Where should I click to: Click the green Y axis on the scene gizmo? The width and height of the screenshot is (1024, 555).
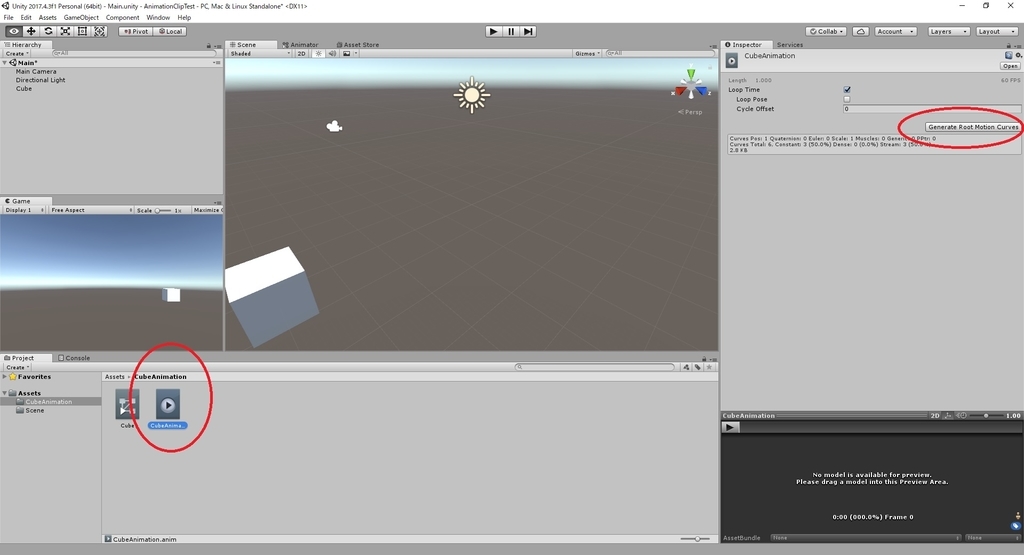pos(691,74)
